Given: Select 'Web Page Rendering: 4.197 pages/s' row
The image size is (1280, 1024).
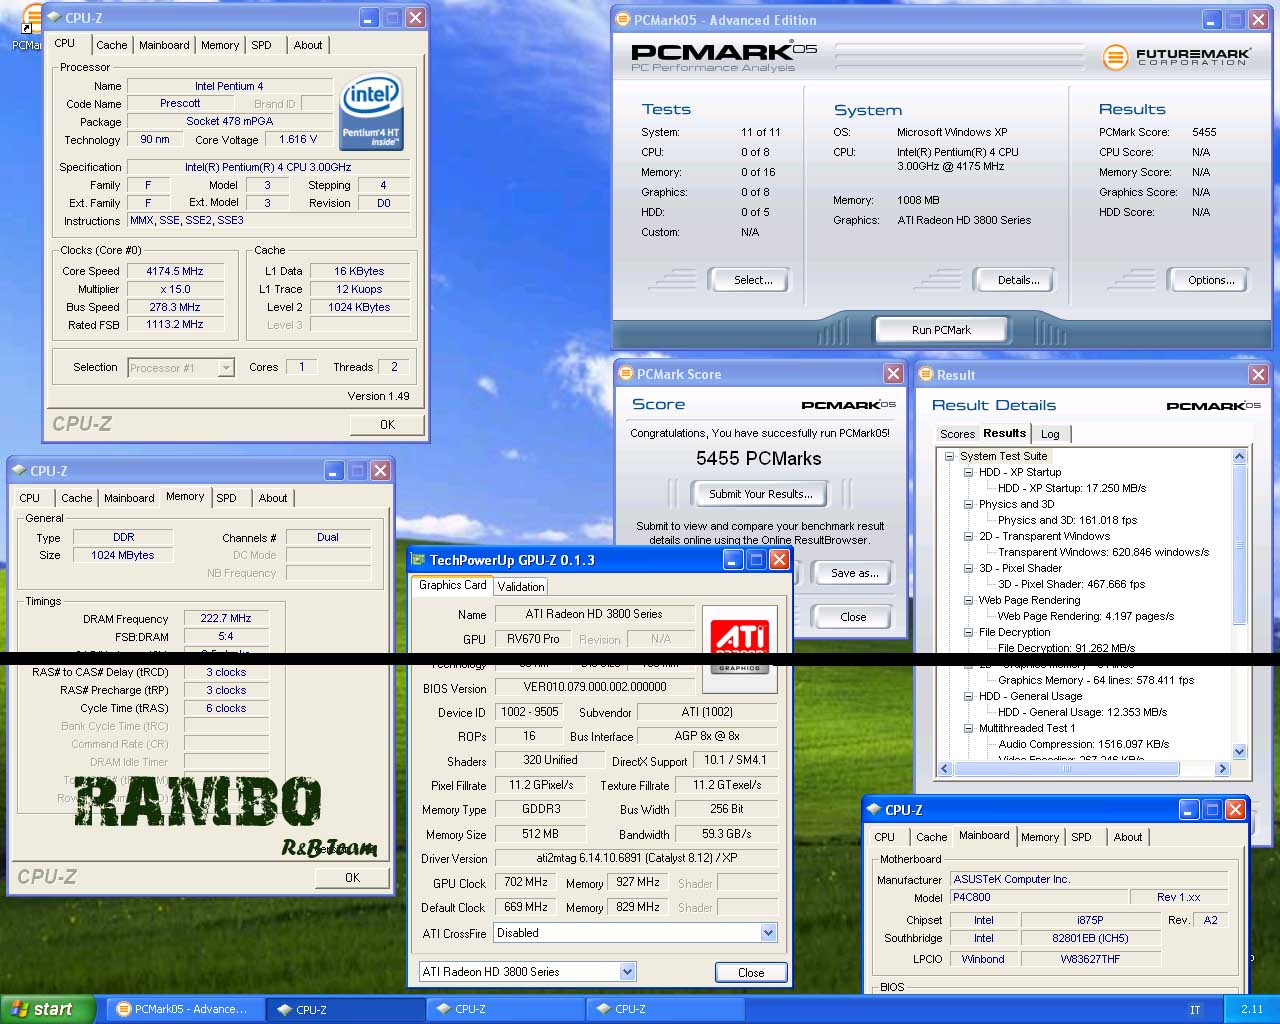Looking at the screenshot, I should tap(1085, 616).
